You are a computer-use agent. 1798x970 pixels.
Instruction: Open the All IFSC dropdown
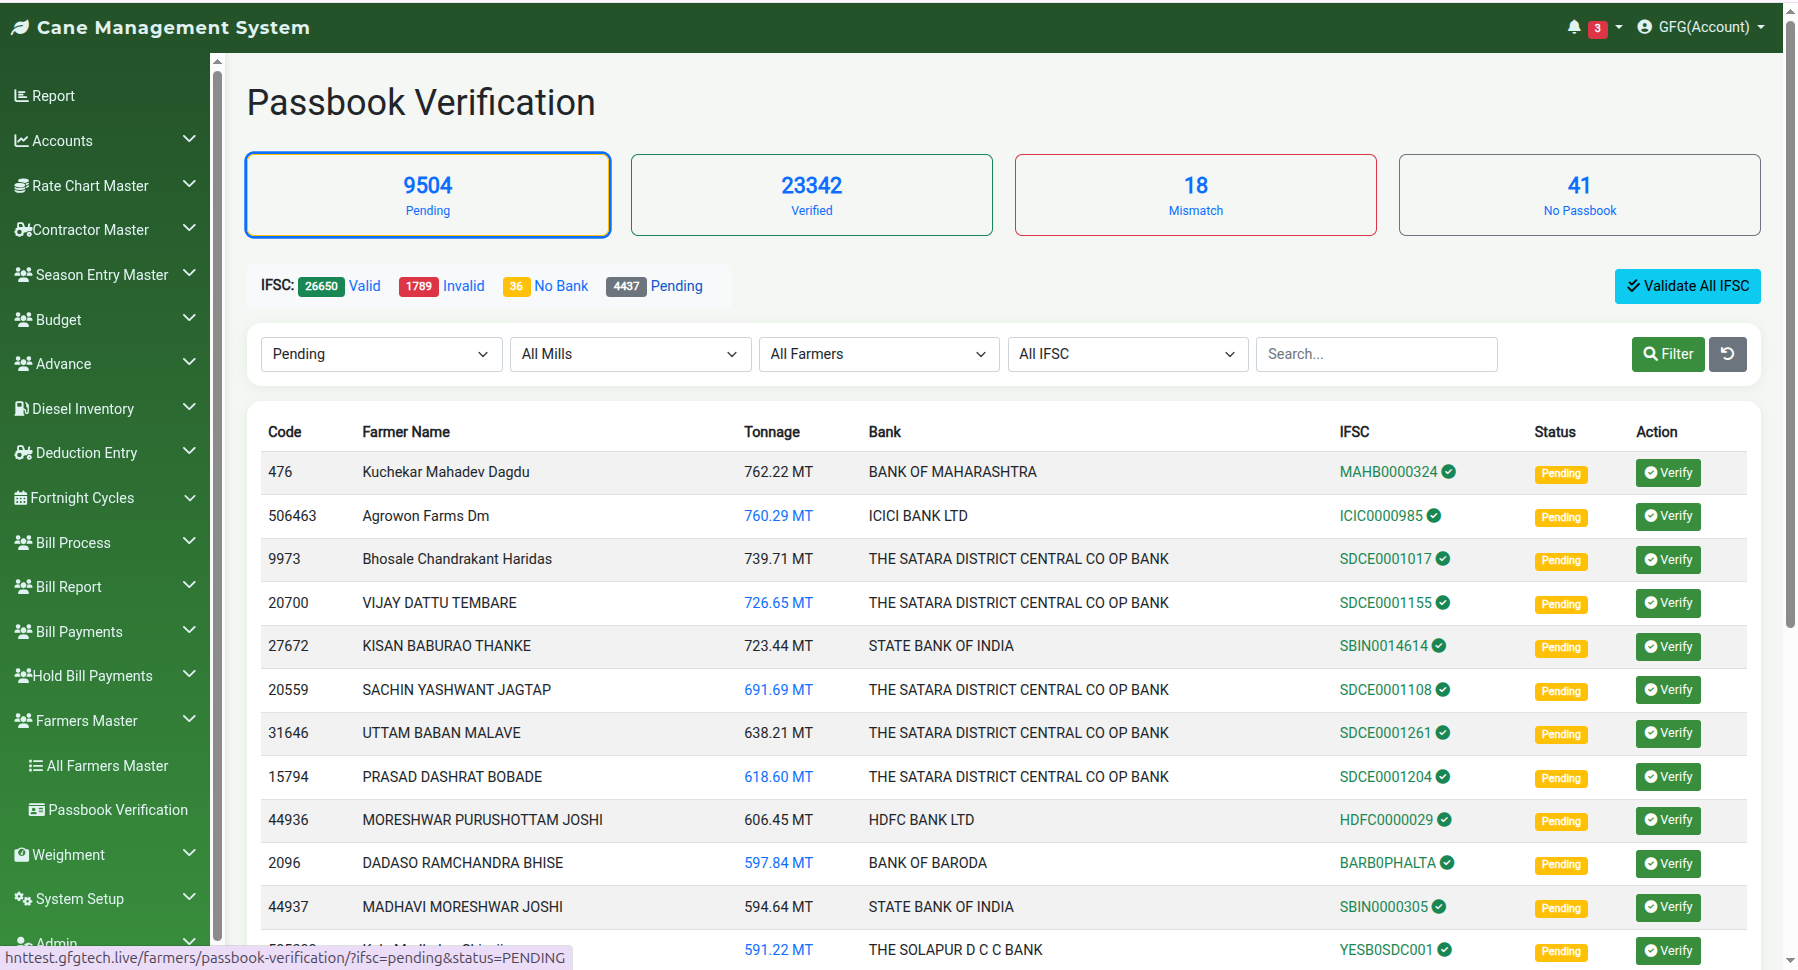1128,354
